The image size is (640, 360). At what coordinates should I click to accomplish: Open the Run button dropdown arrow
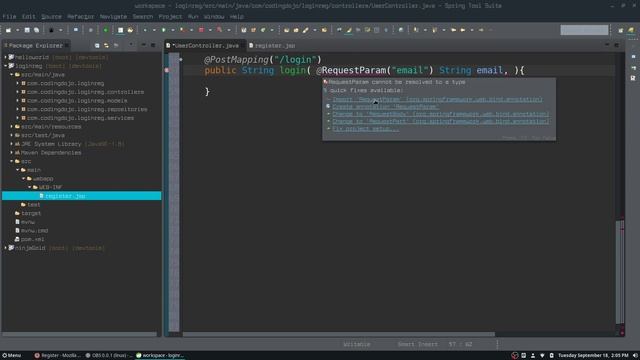173,30
